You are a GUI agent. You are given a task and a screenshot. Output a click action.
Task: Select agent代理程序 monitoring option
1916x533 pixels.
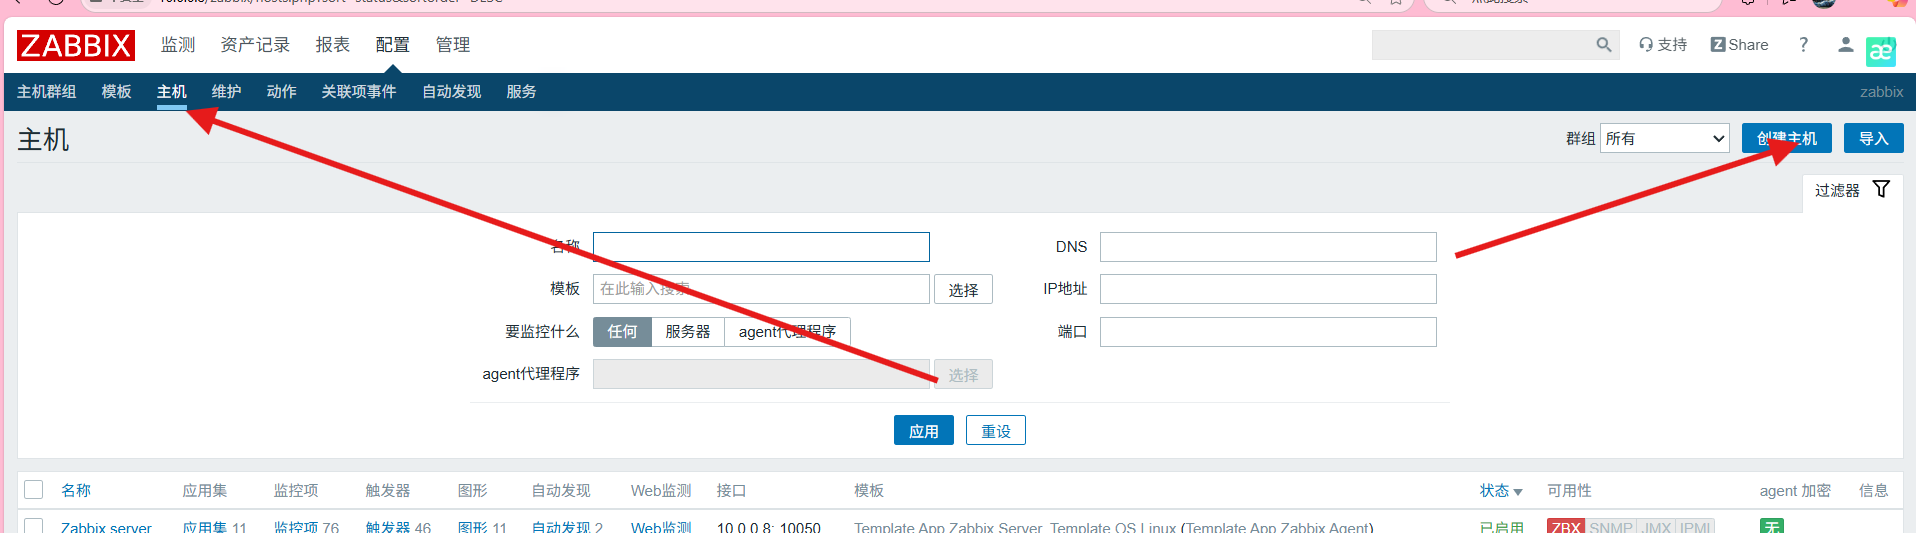(x=787, y=332)
